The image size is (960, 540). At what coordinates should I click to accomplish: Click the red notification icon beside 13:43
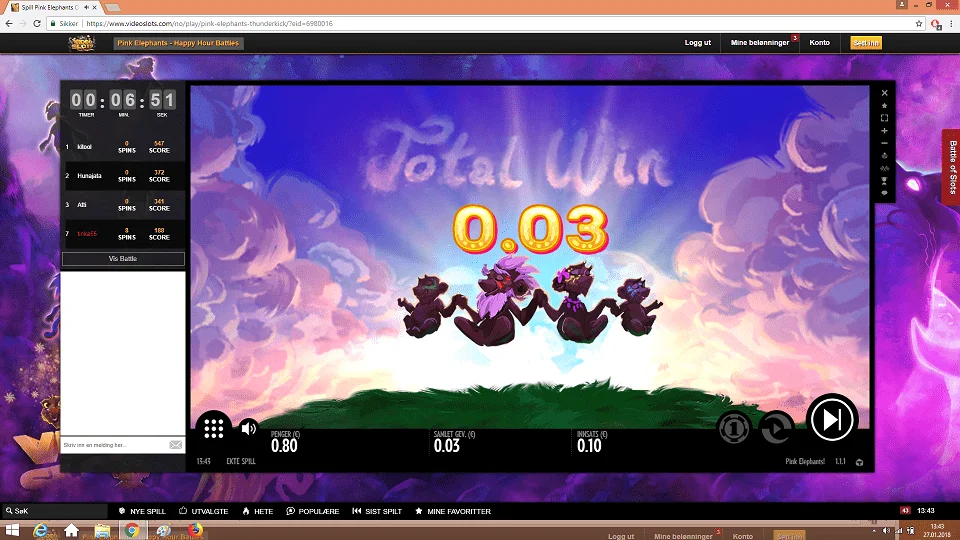(x=905, y=511)
